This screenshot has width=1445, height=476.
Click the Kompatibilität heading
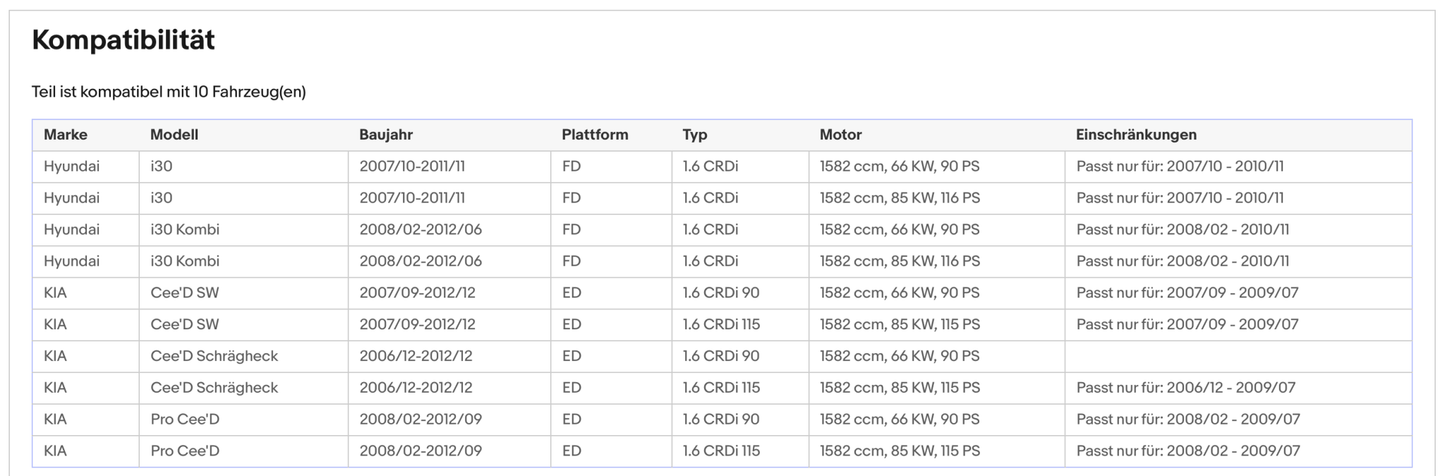coord(123,41)
